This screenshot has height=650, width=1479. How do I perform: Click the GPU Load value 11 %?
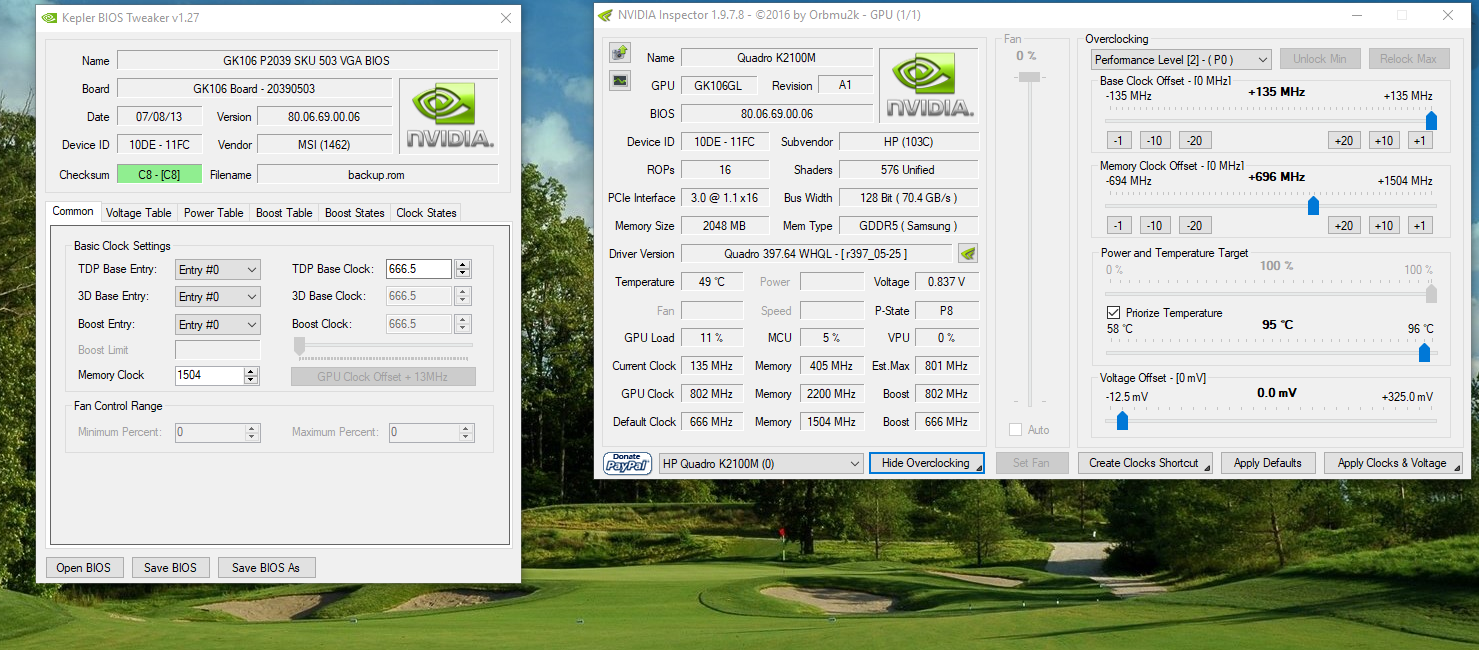pos(712,338)
